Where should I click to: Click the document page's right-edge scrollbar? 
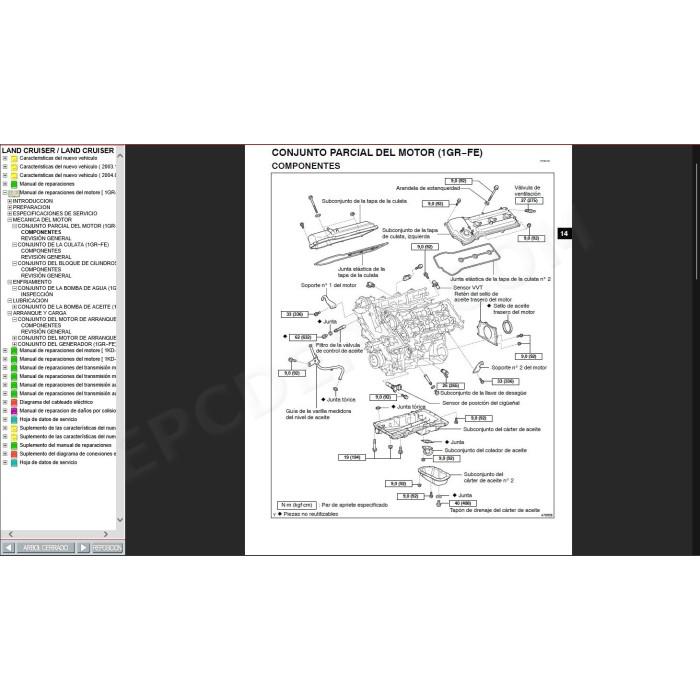[696, 222]
